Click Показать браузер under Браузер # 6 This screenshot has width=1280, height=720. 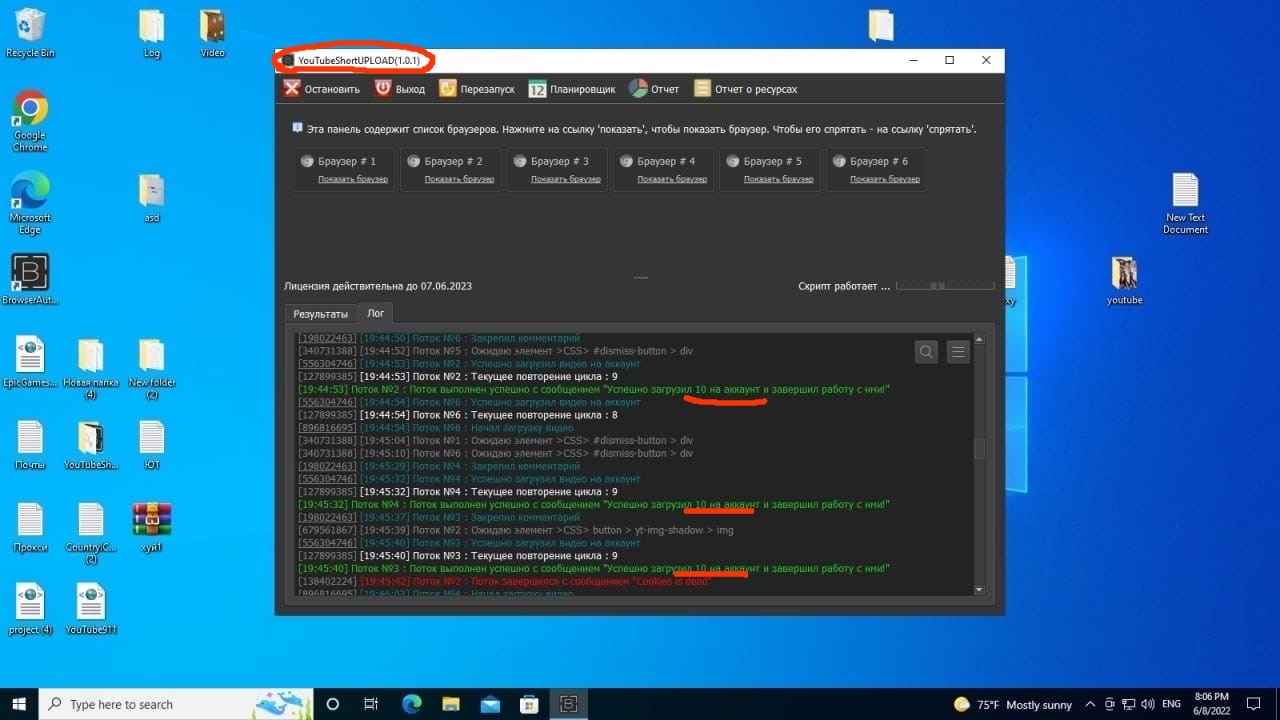pos(885,179)
